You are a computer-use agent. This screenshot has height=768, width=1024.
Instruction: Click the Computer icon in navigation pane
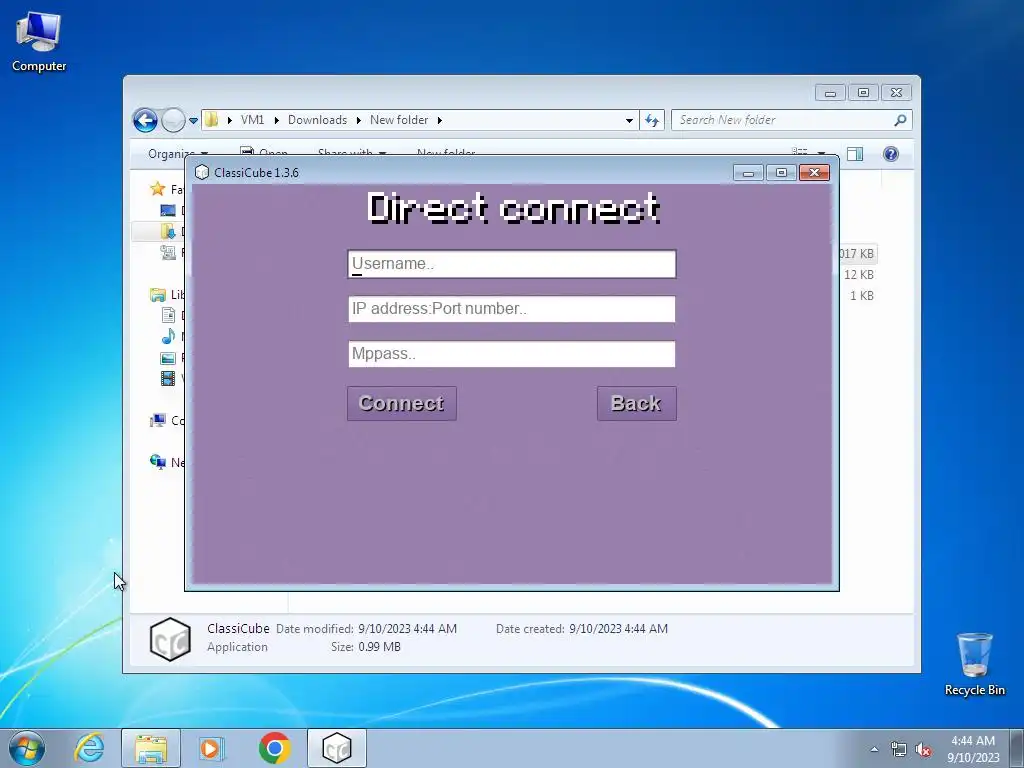pos(157,420)
